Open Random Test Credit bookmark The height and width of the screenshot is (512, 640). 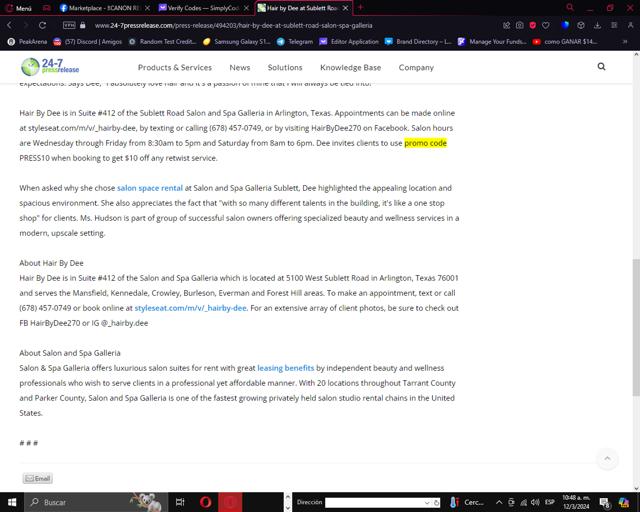(x=162, y=42)
